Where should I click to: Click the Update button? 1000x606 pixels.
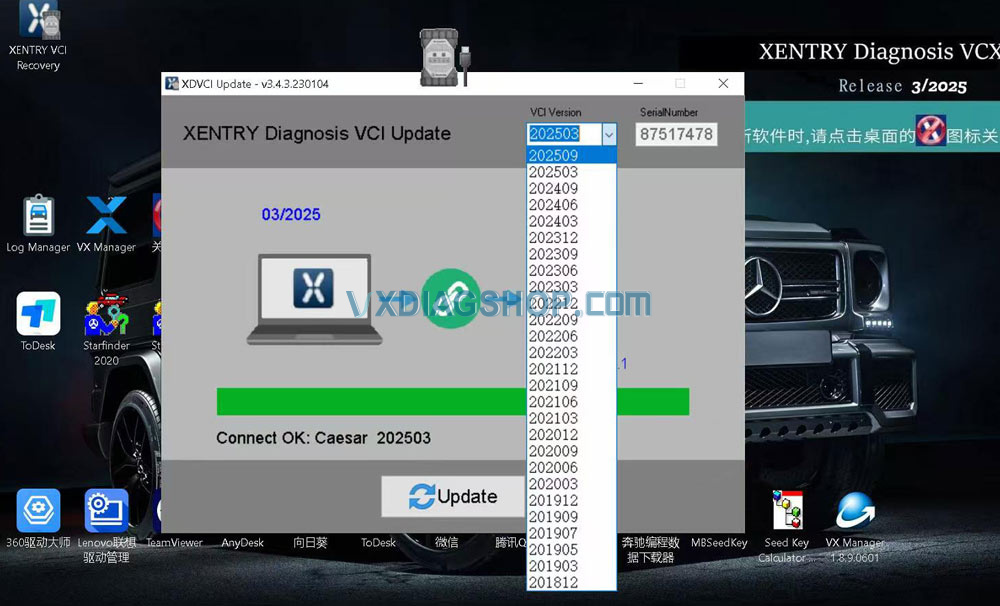click(453, 496)
